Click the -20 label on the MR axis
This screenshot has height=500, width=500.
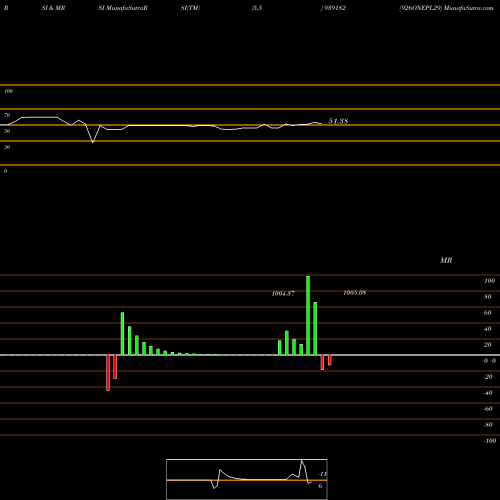tap(488, 377)
